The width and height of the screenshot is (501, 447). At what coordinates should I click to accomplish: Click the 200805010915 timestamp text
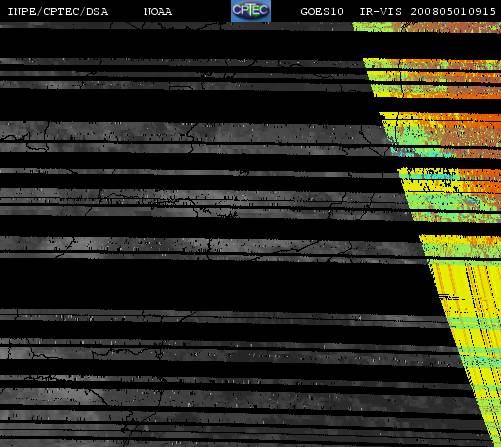coord(453,12)
